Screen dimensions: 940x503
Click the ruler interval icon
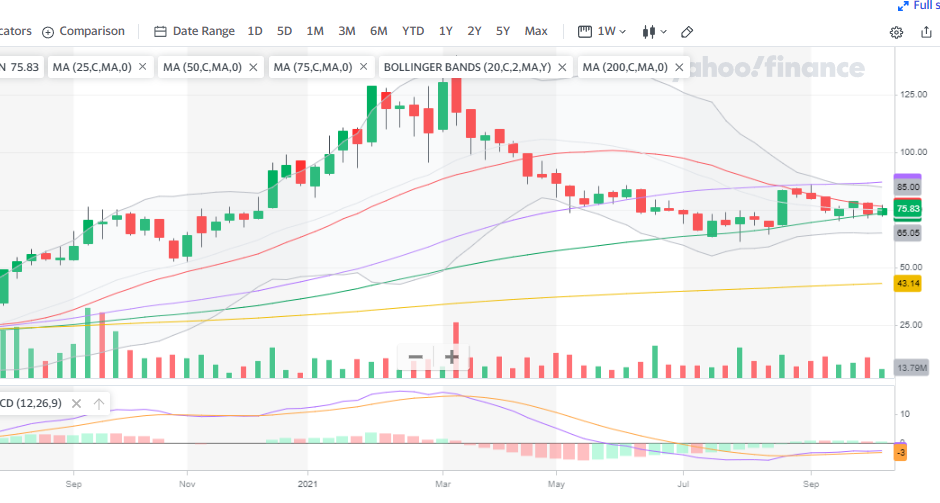coord(585,32)
